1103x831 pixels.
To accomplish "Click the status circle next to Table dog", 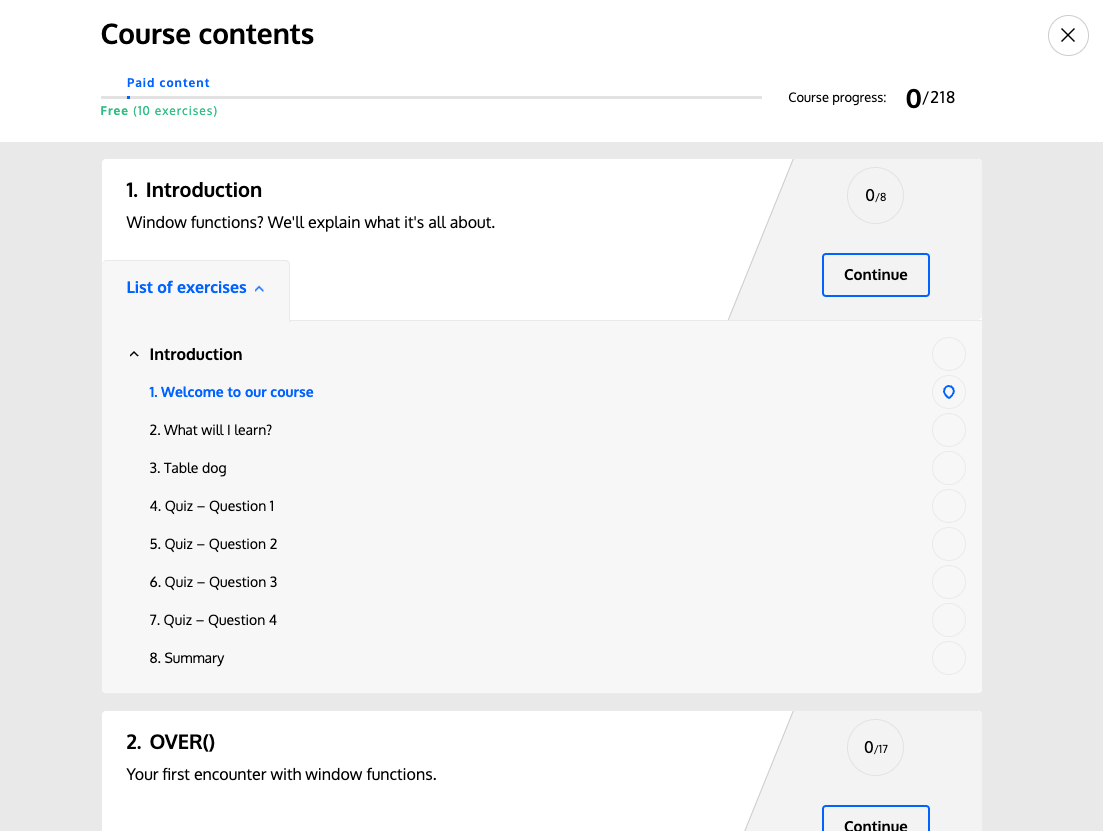I will click(949, 468).
